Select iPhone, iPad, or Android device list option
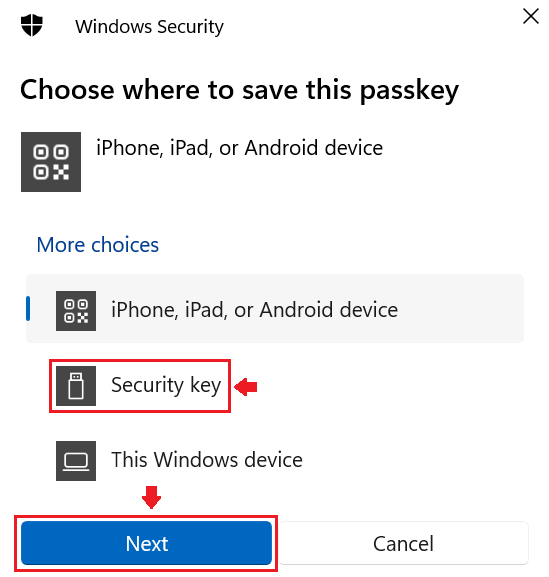 (x=274, y=309)
